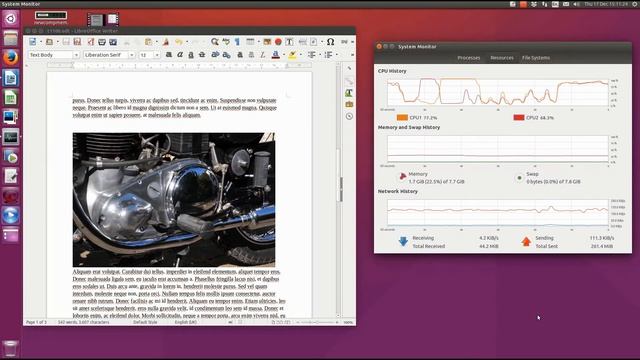
Task: Switch to Resources tab in System Monitor
Action: point(502,58)
